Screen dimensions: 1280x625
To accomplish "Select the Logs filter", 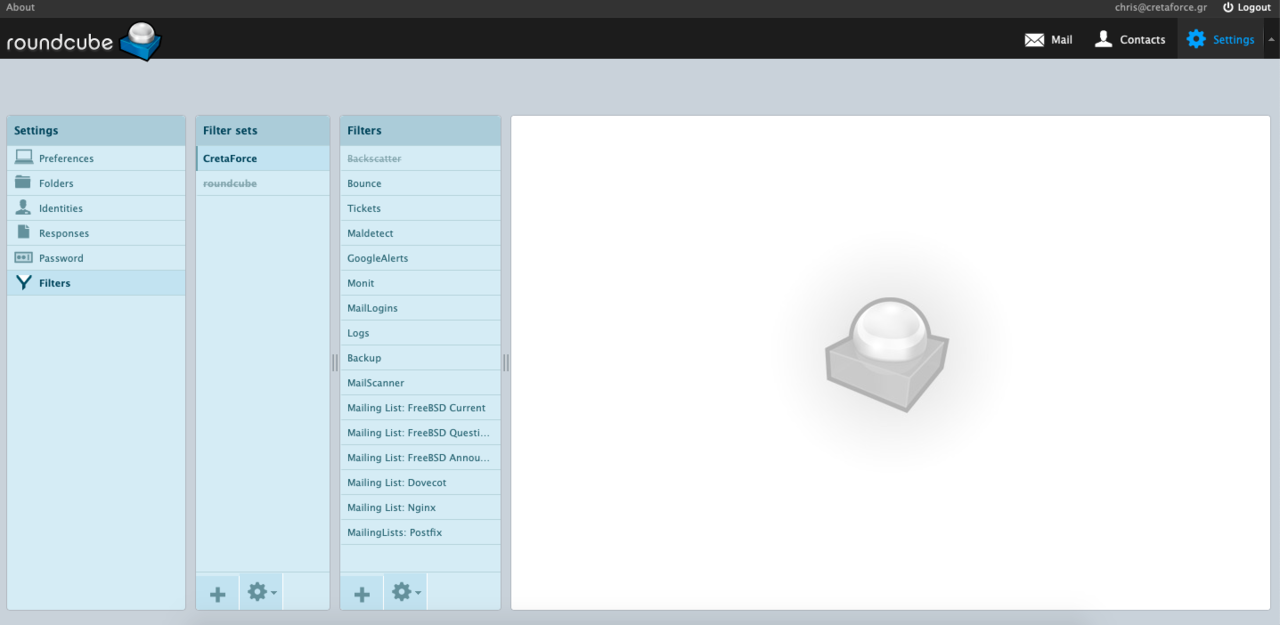I will pyautogui.click(x=420, y=333).
